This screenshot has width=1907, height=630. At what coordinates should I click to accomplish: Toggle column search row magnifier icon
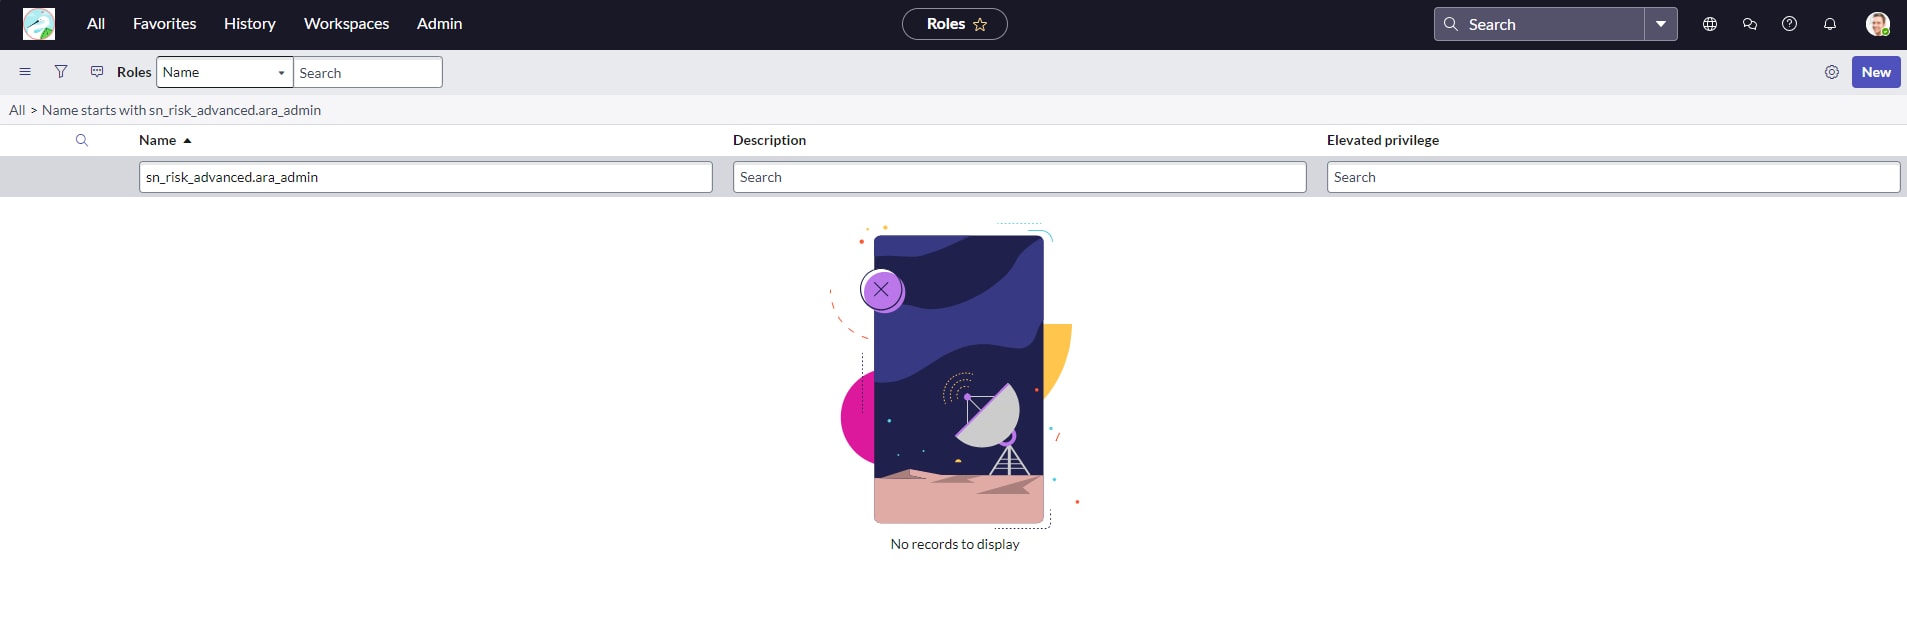point(82,140)
